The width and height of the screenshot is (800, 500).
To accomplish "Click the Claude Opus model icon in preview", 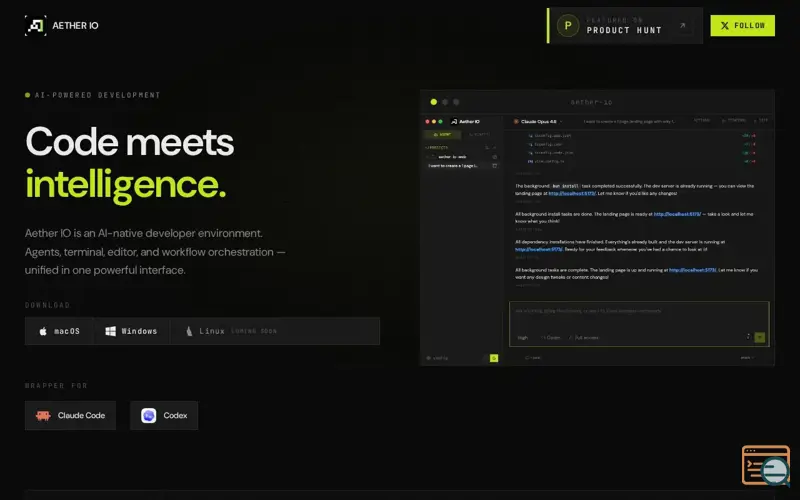I will pyautogui.click(x=516, y=121).
